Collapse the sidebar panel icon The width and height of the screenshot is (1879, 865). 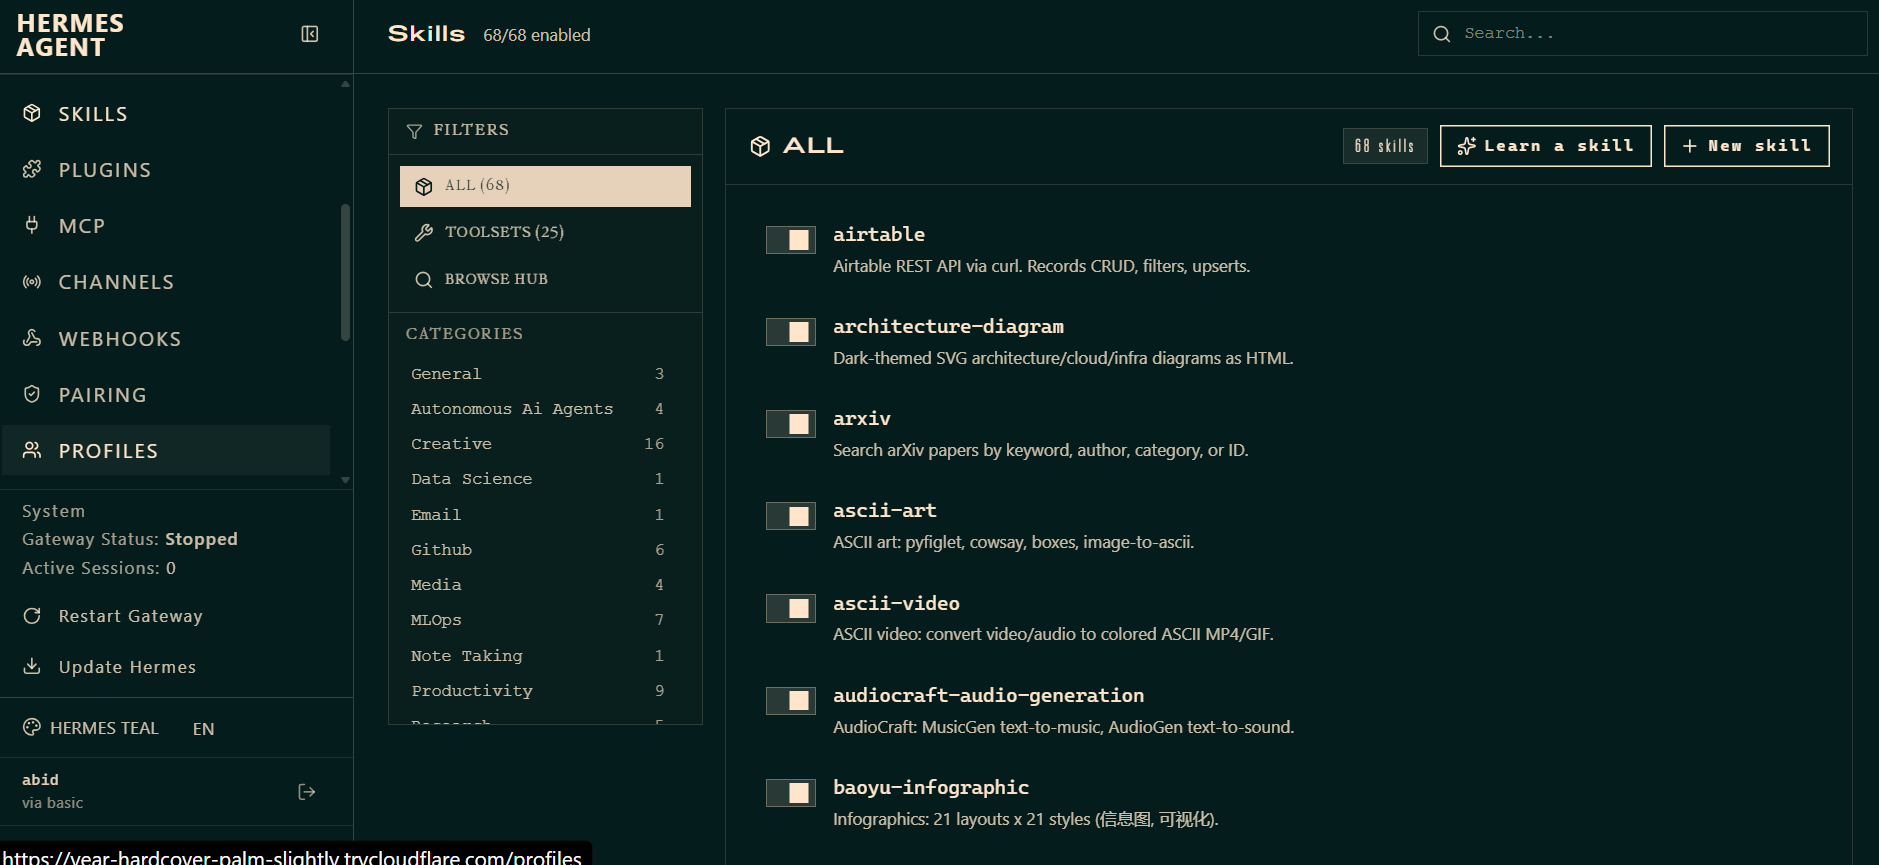[x=310, y=34]
